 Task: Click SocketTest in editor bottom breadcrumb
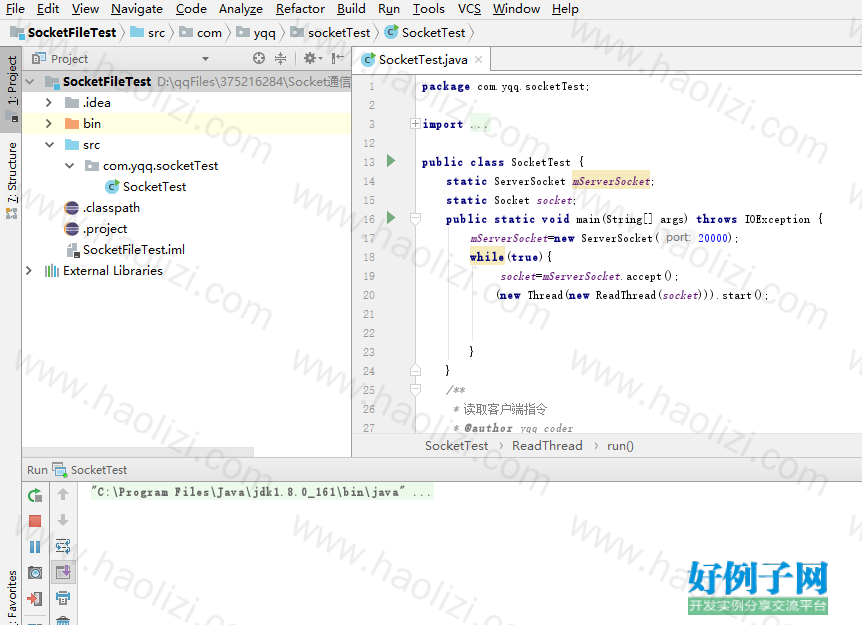point(456,446)
